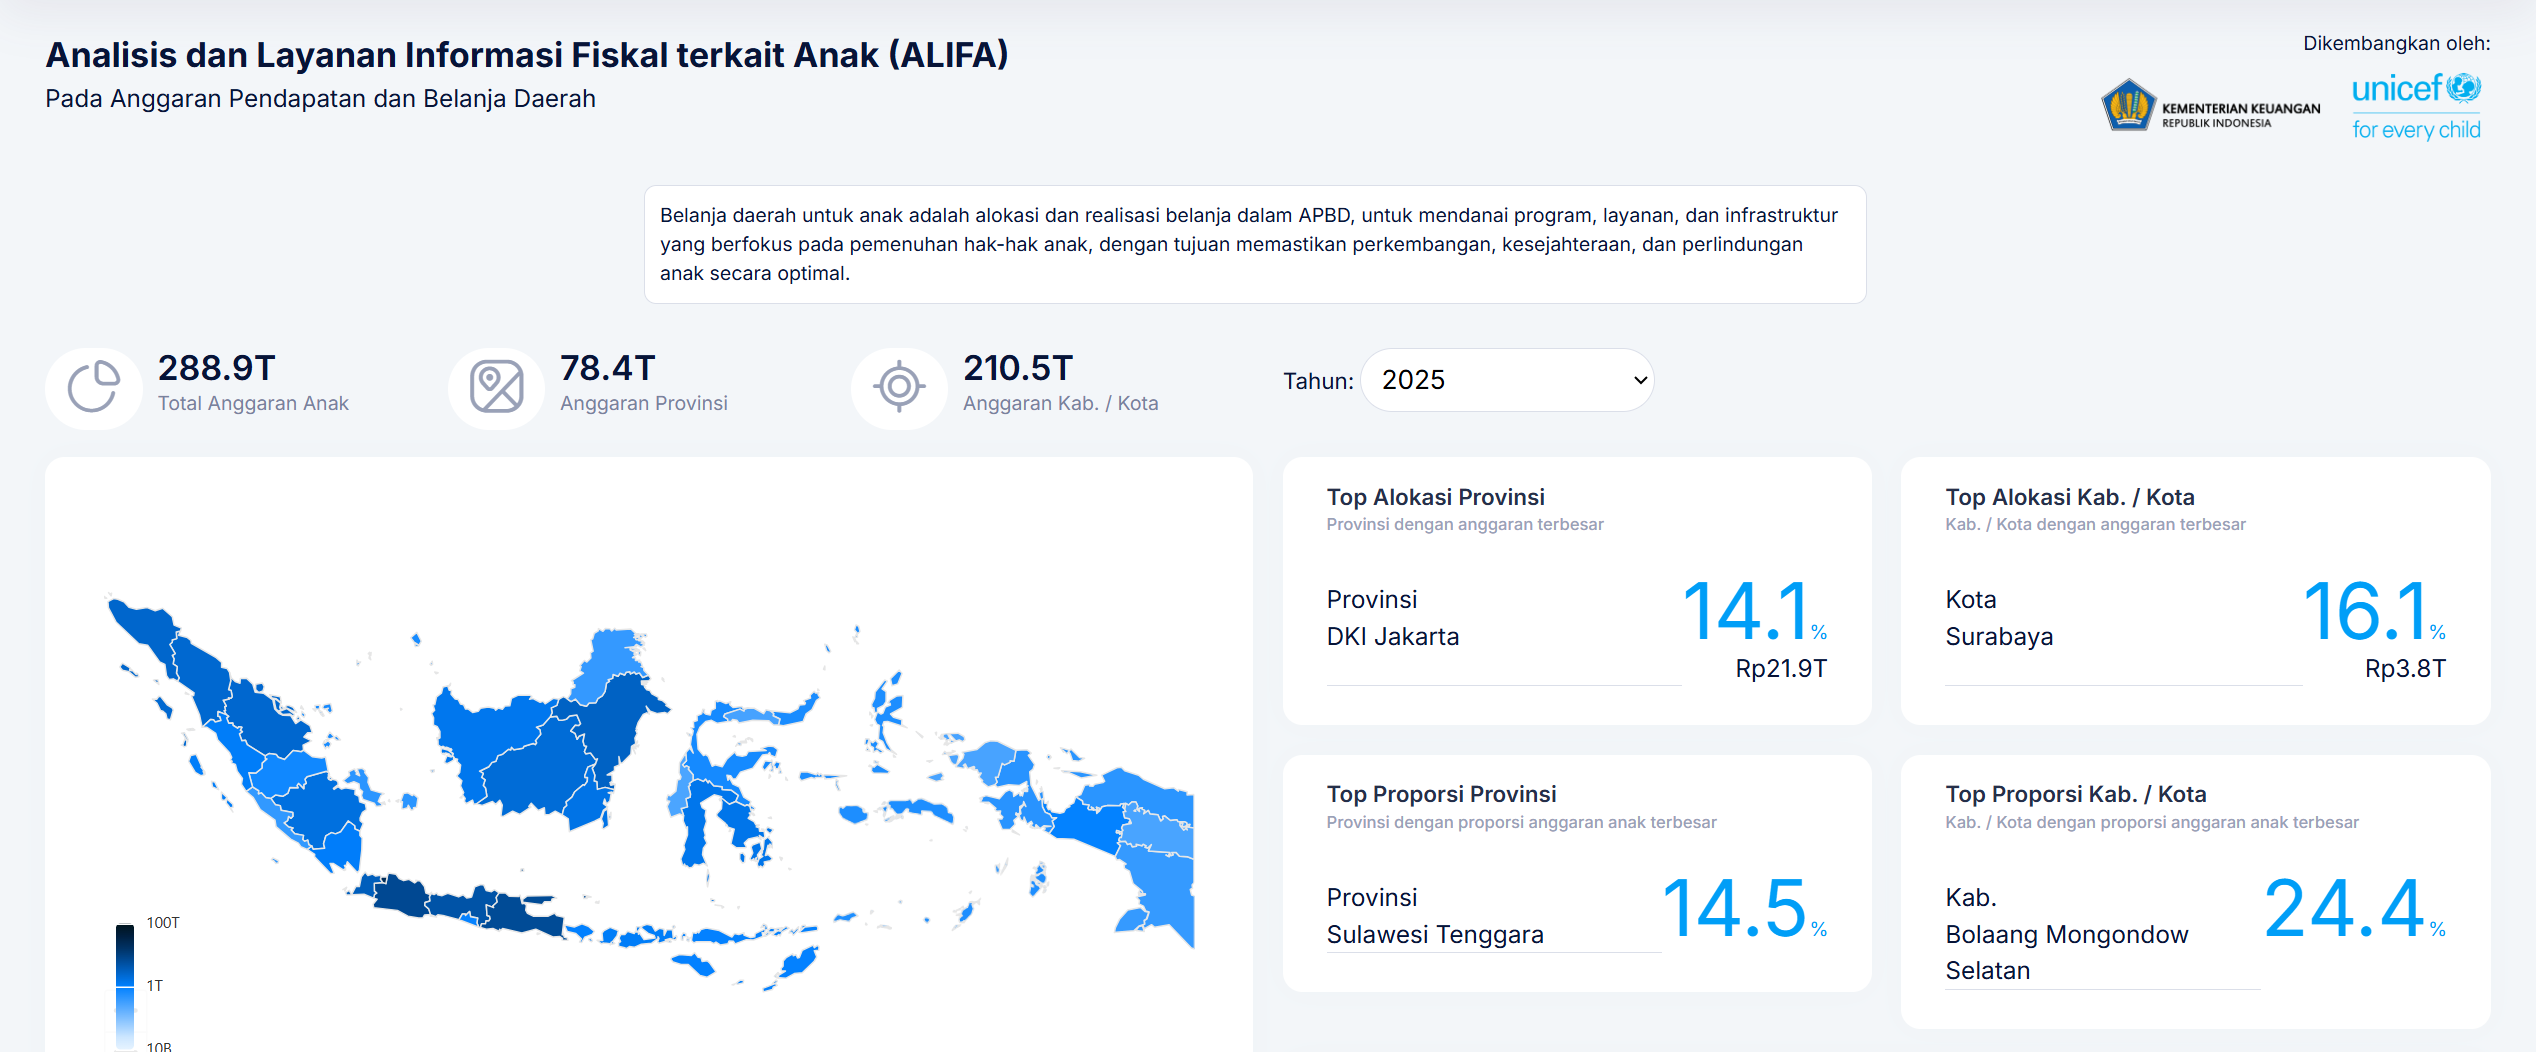Select the map pin icon for Anggaran Provinsi
The height and width of the screenshot is (1052, 2536).
coord(496,387)
